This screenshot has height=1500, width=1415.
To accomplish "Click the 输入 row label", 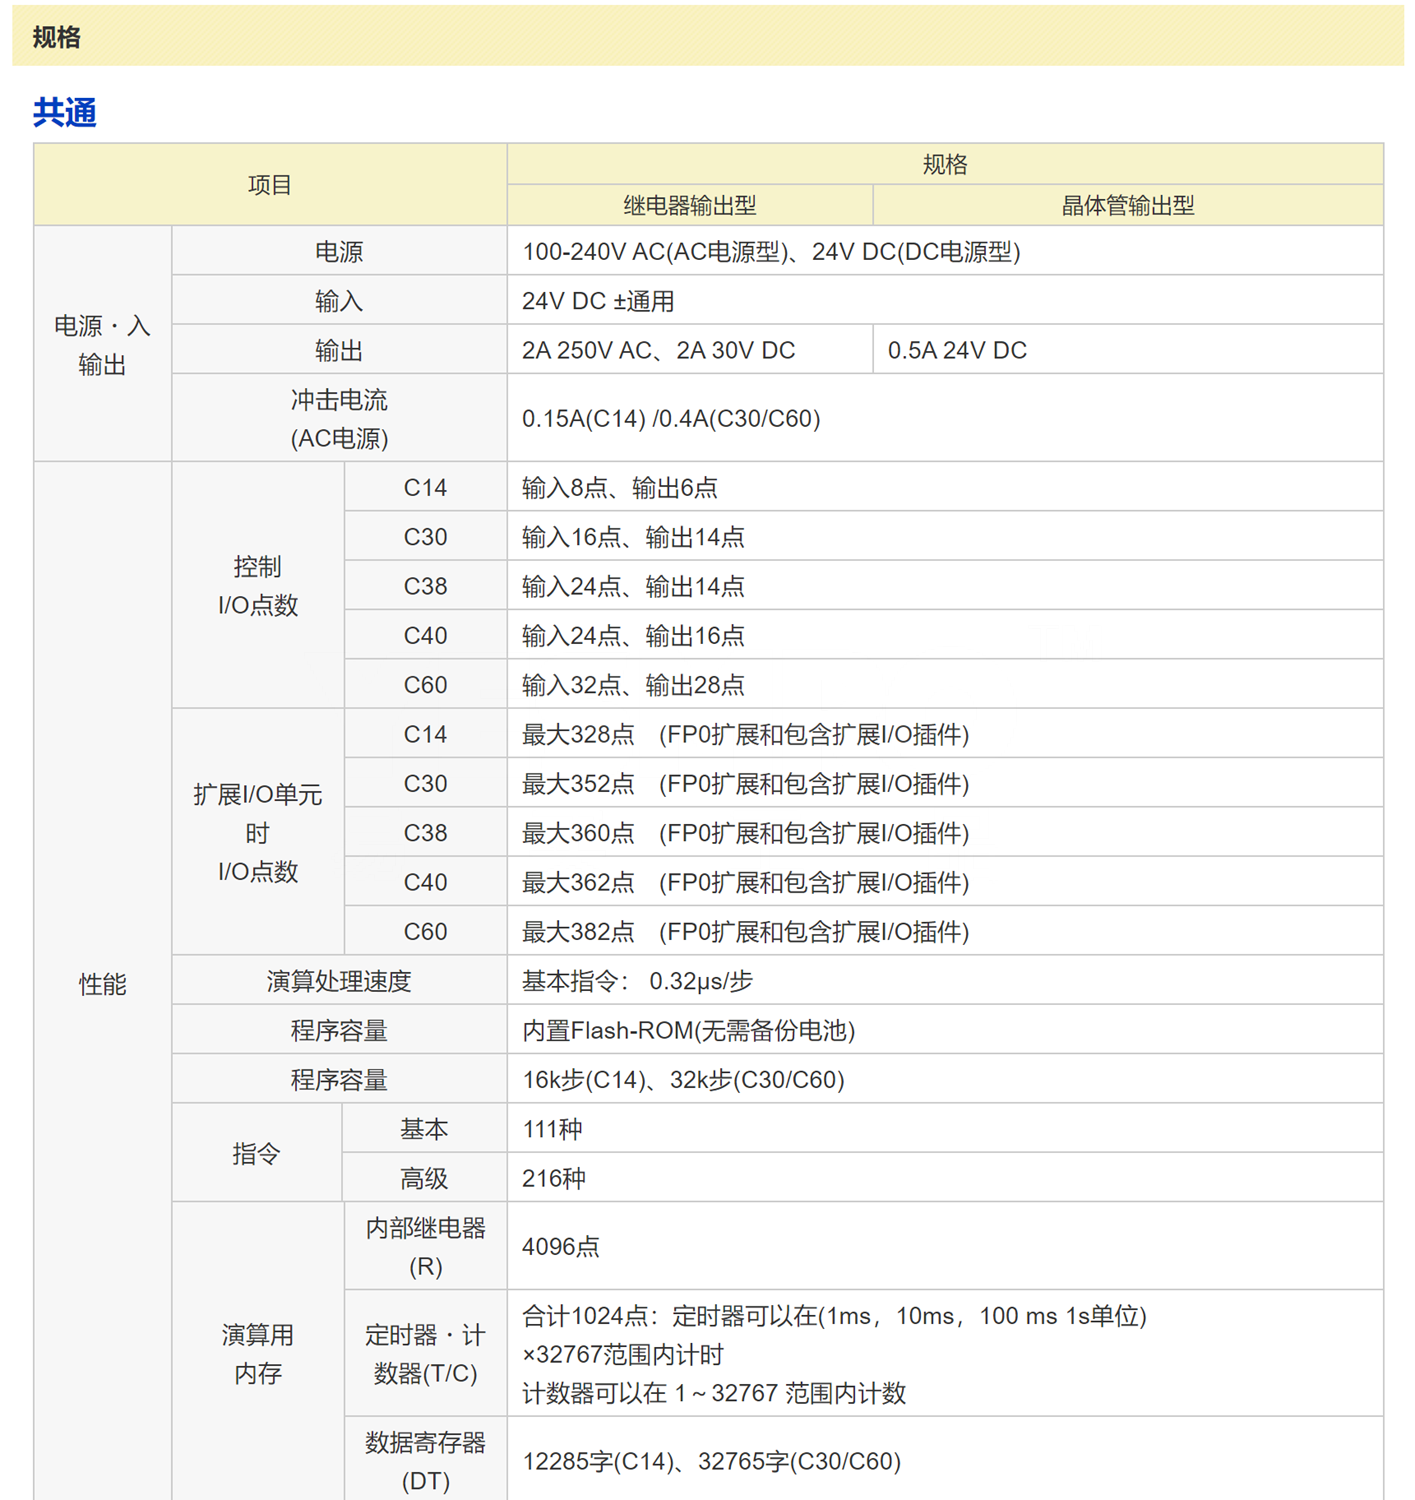I will [x=339, y=300].
